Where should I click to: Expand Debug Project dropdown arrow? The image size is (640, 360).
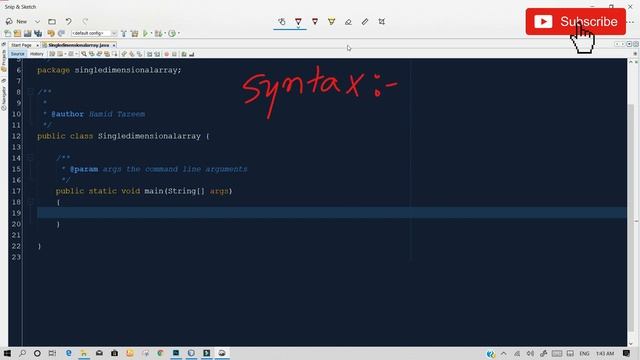[165, 33]
